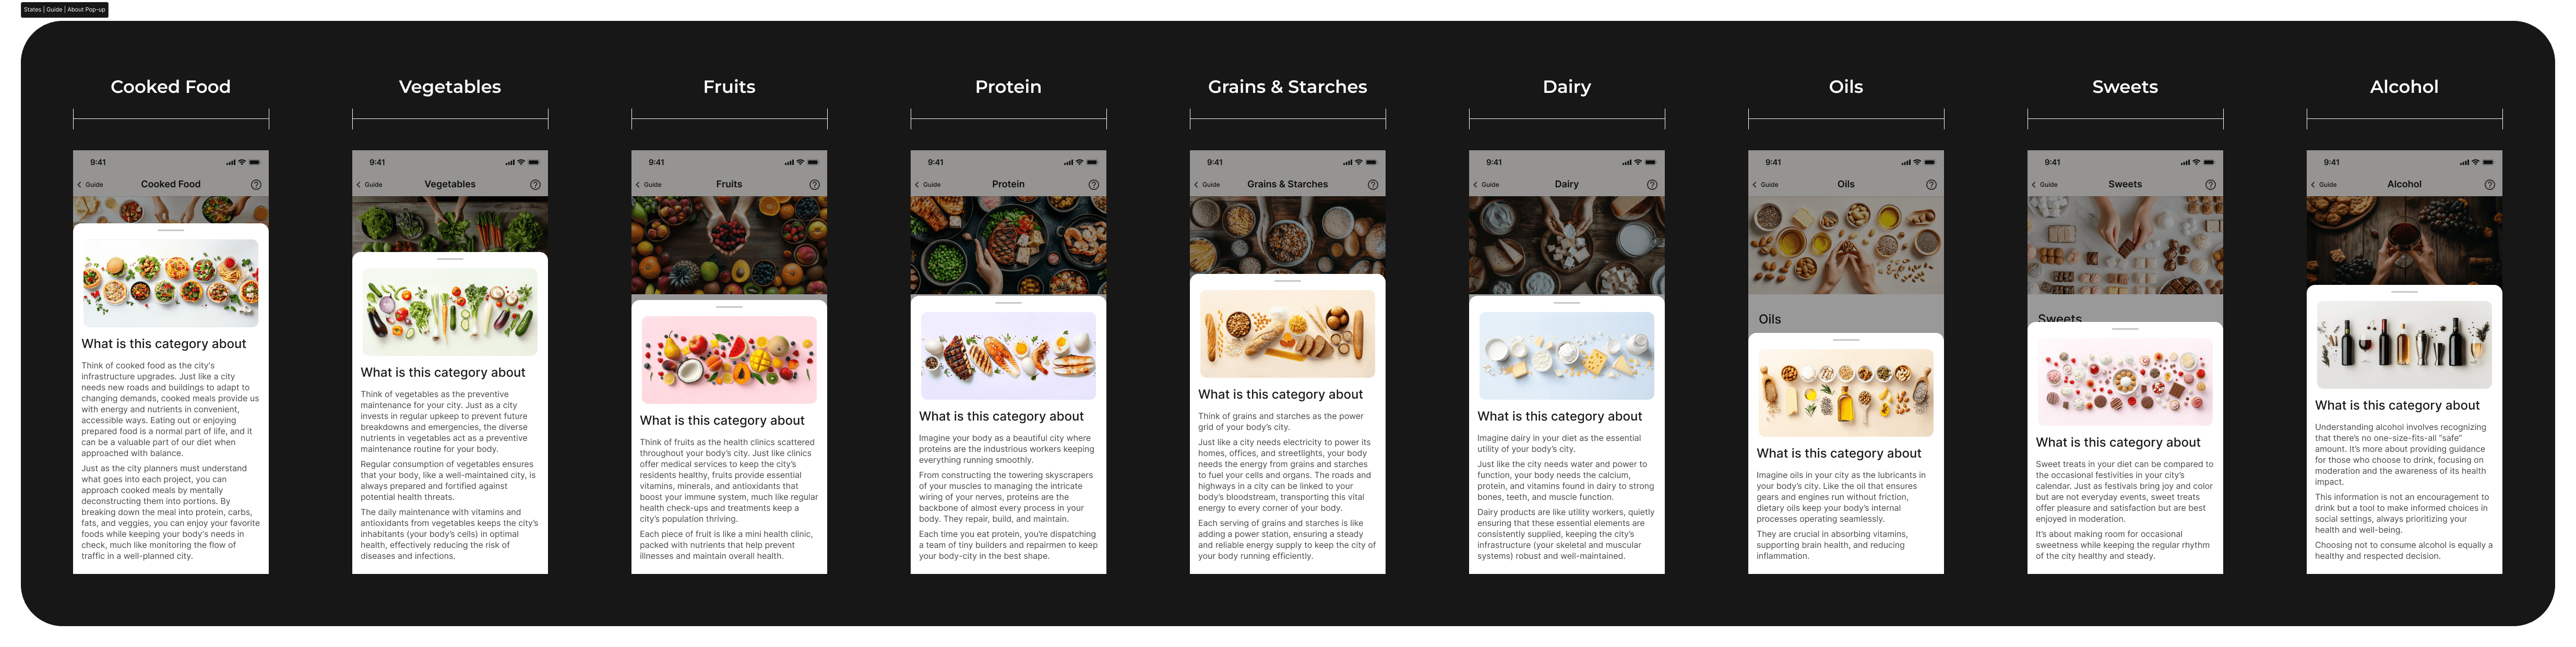Select the drag handle on Oils popup
This screenshot has height=647, width=2576.
[x=1846, y=340]
